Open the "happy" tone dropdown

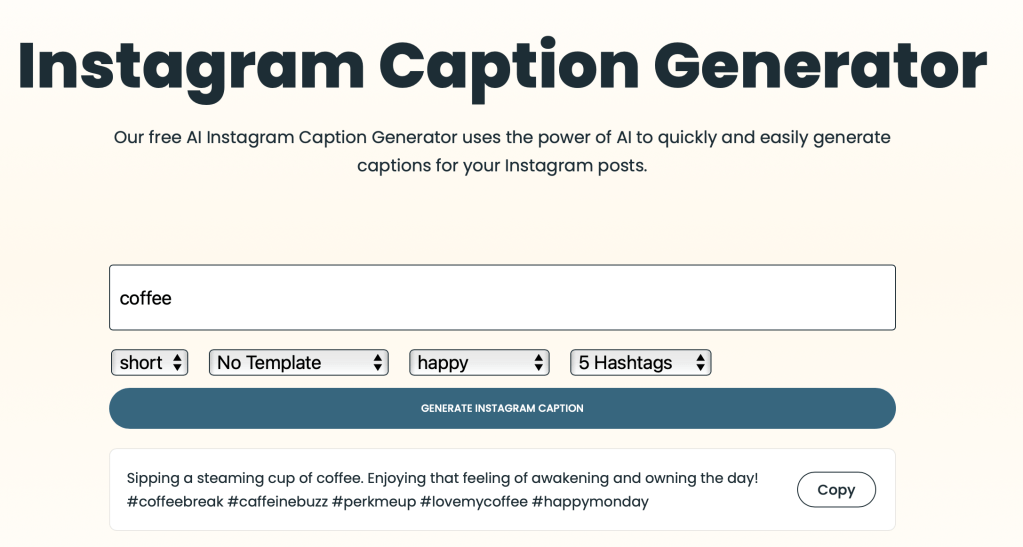coord(479,363)
